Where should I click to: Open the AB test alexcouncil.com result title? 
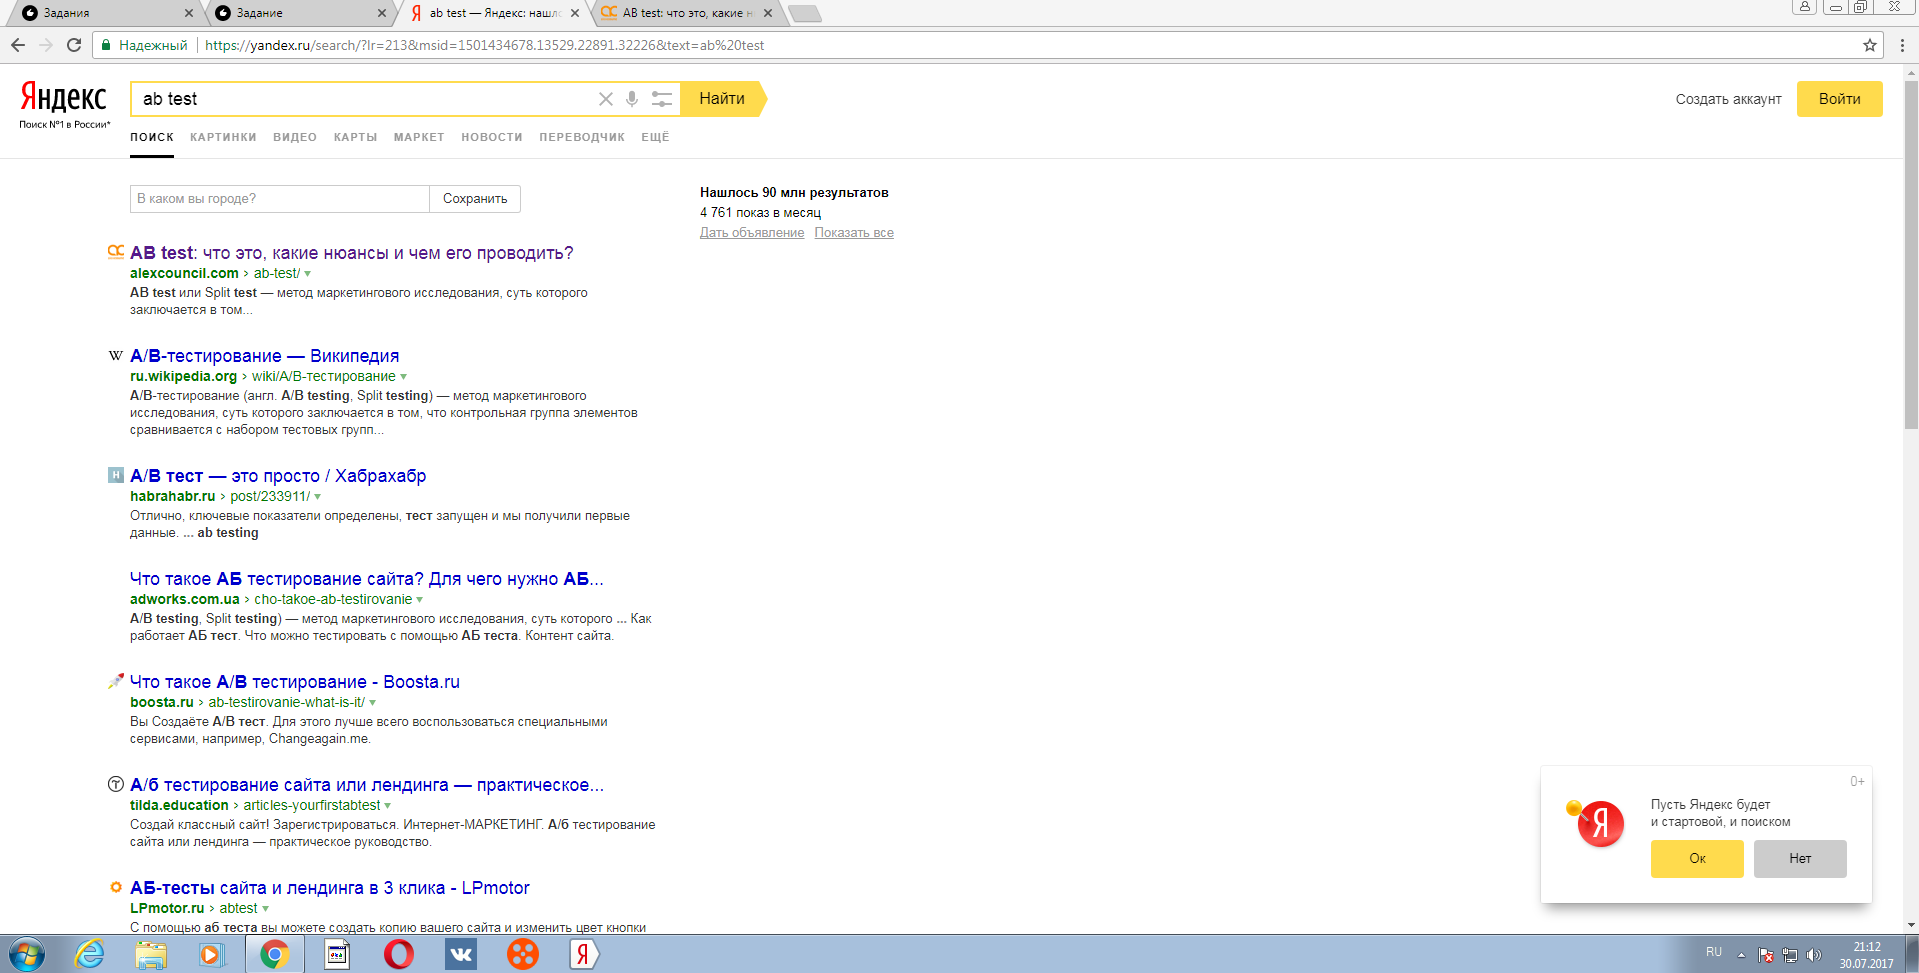tap(352, 253)
